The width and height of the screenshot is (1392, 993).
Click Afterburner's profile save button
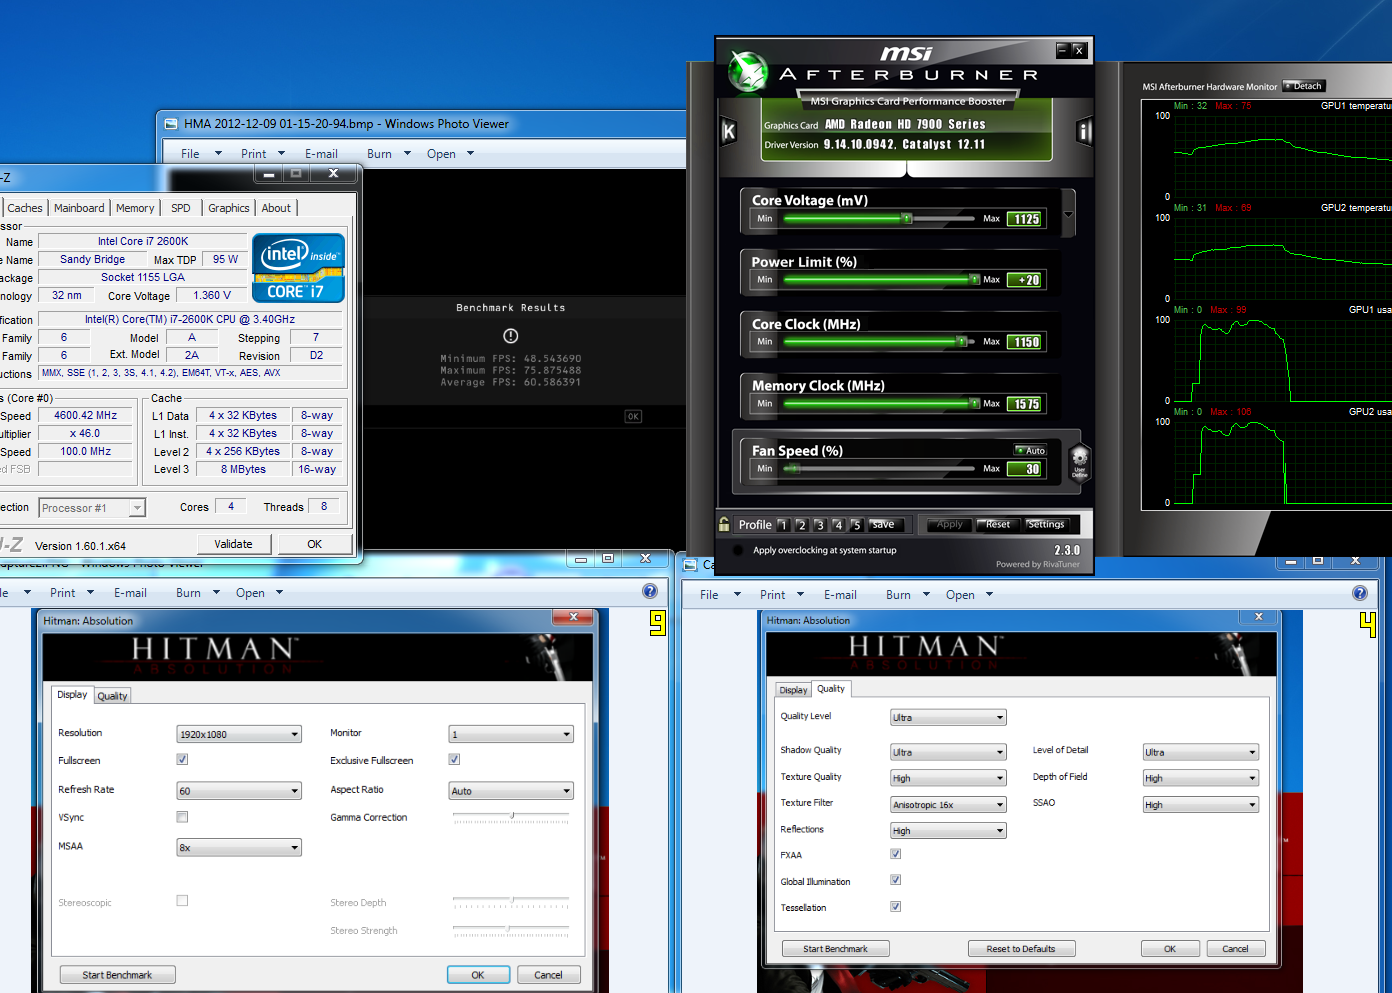[883, 524]
